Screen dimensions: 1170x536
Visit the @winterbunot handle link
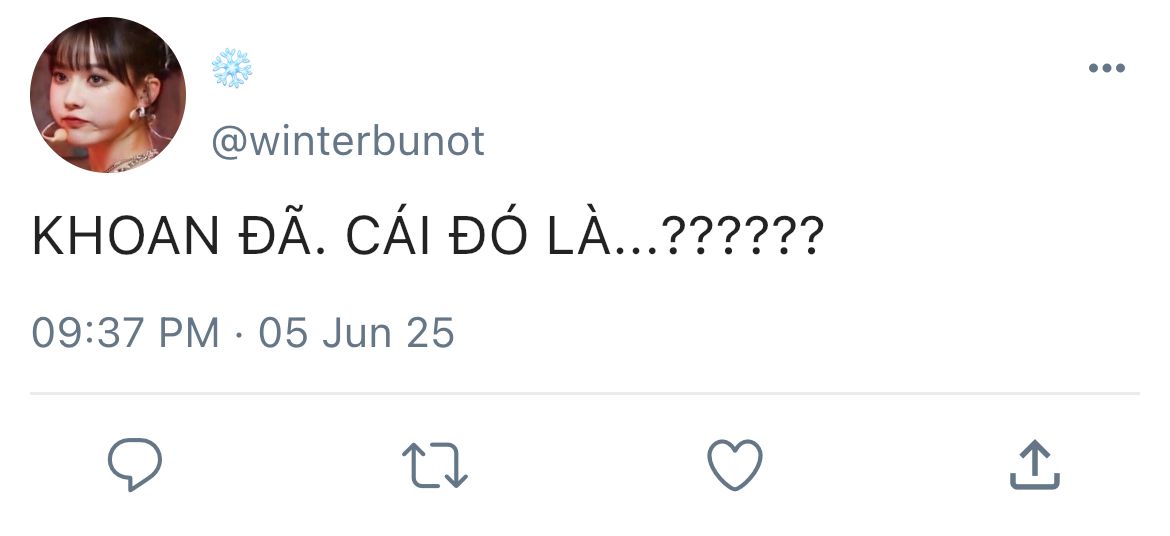348,141
